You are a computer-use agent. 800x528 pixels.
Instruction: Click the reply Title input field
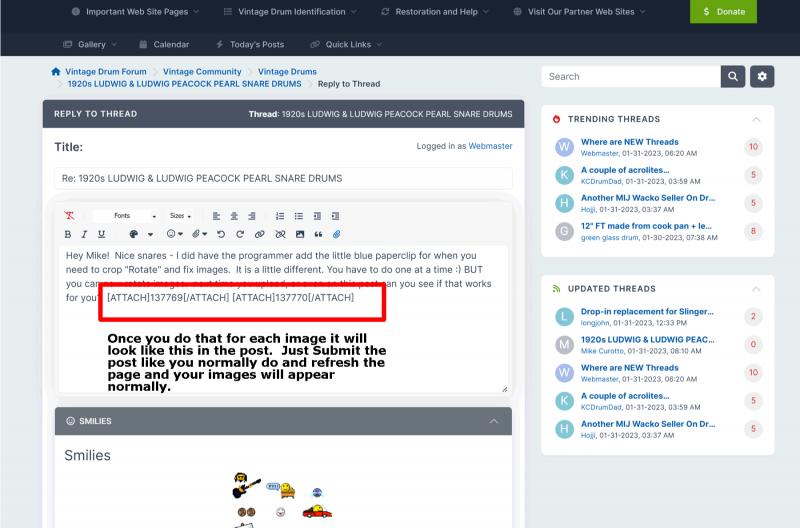coord(283,178)
